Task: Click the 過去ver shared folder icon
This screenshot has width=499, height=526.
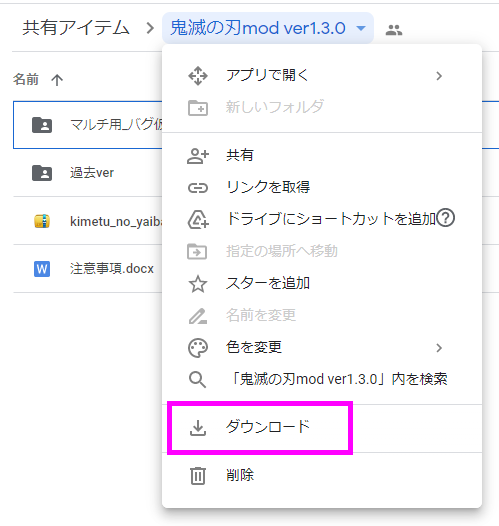Action: 42,173
